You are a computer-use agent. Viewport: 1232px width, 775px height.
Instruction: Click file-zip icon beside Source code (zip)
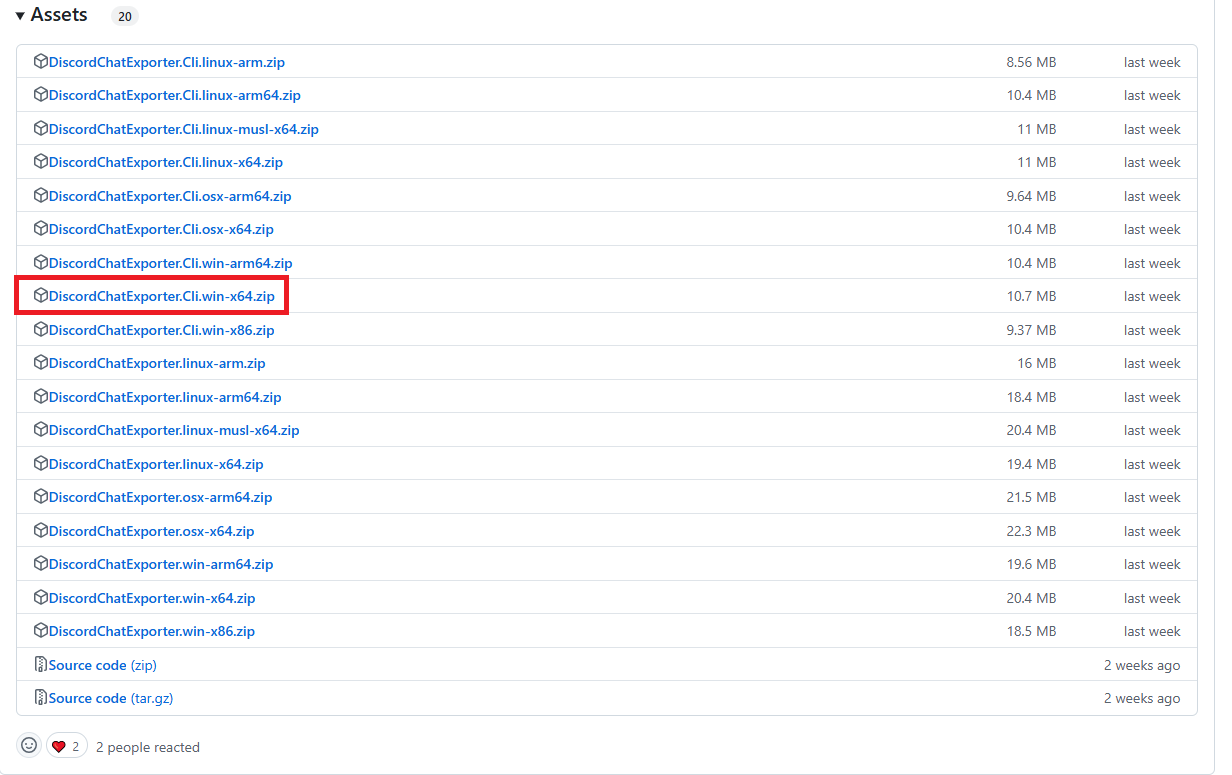(x=41, y=664)
